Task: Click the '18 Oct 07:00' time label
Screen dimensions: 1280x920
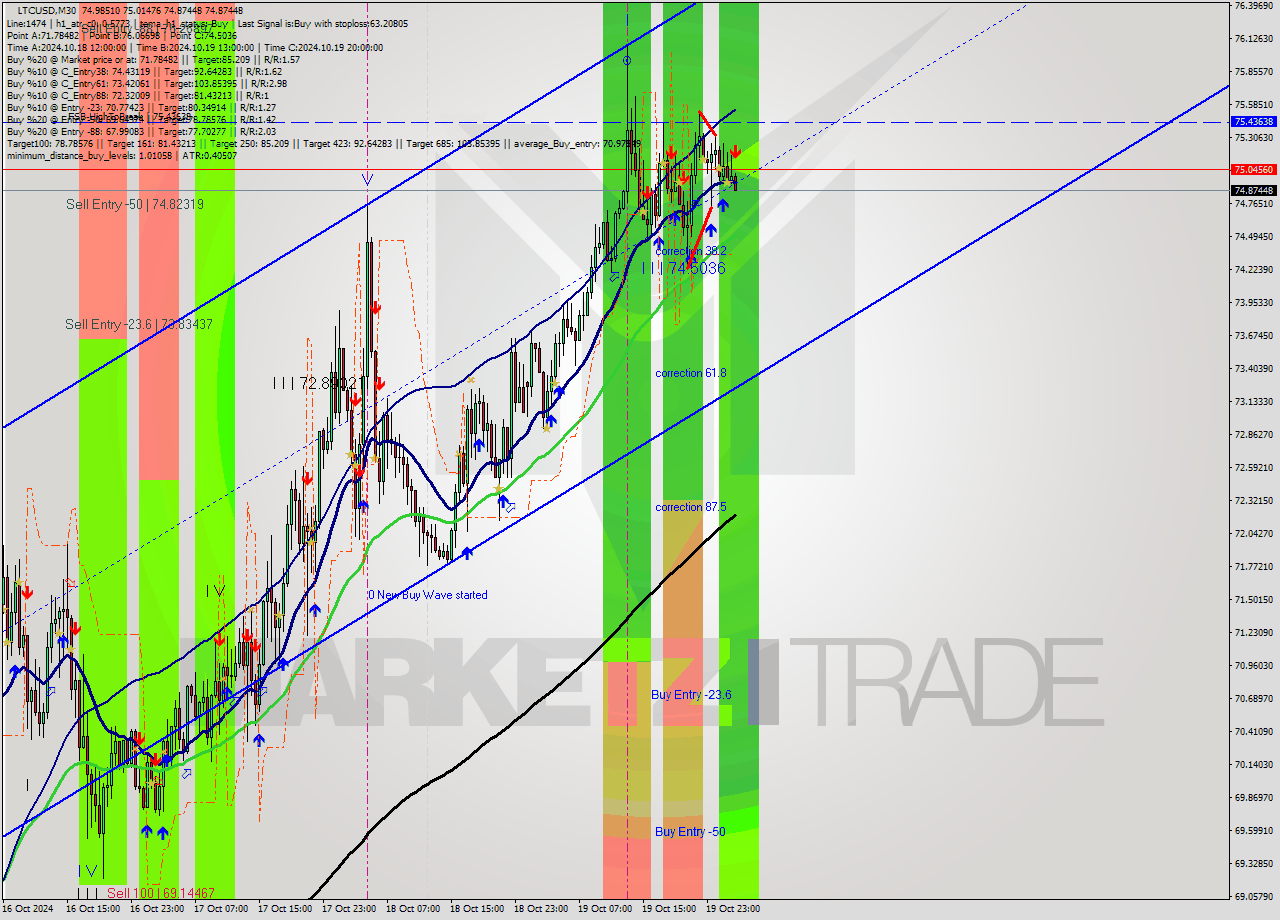Action: (413, 909)
